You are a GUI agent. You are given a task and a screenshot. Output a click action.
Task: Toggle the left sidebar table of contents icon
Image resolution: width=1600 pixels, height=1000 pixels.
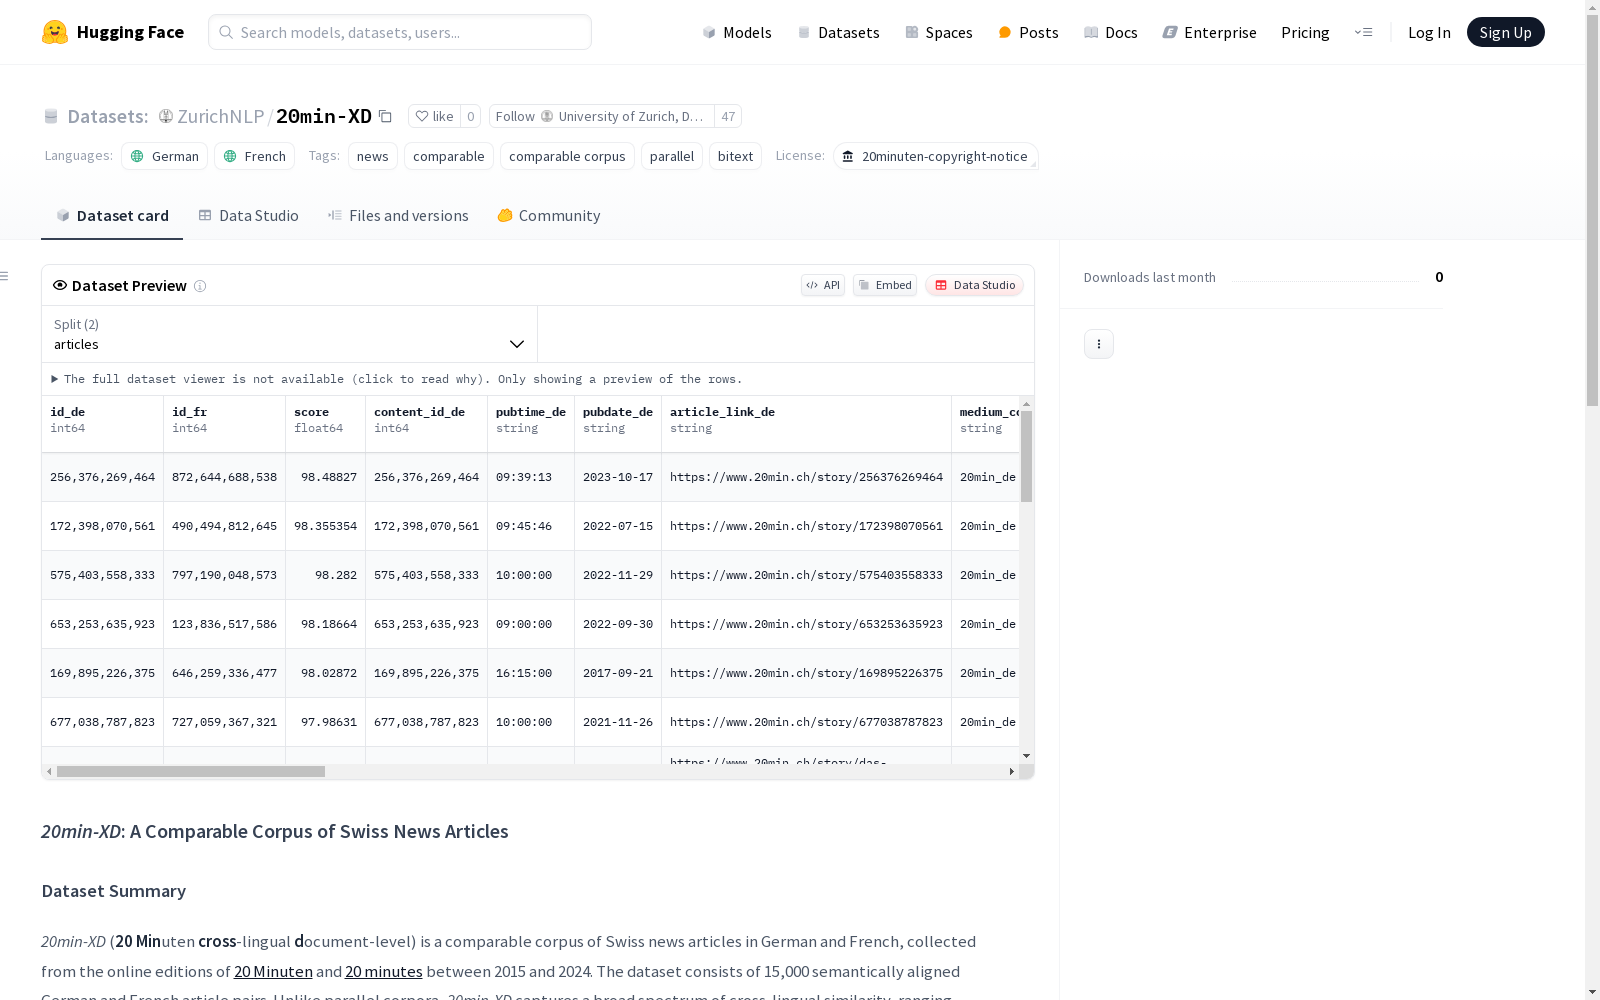coord(5,276)
